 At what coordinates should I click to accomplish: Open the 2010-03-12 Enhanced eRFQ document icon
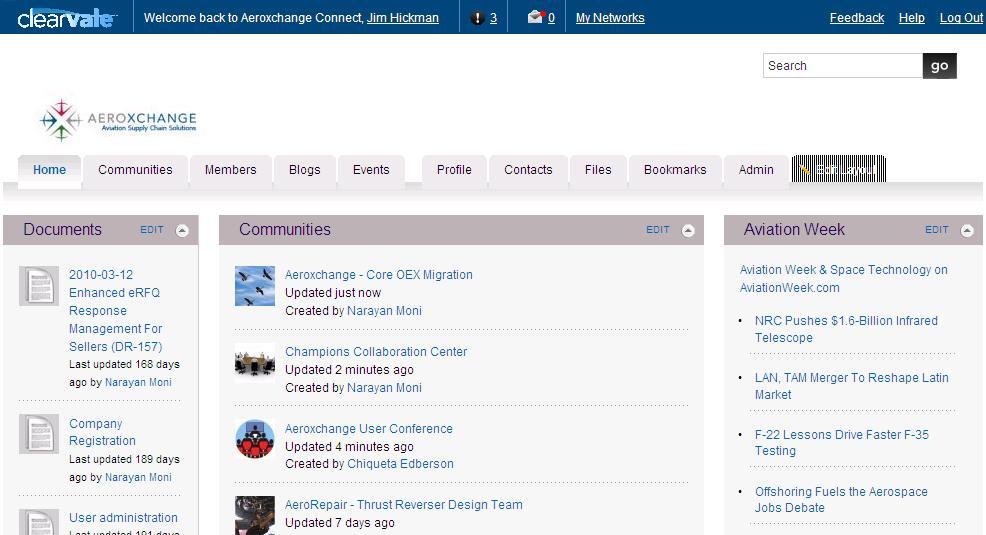39,286
